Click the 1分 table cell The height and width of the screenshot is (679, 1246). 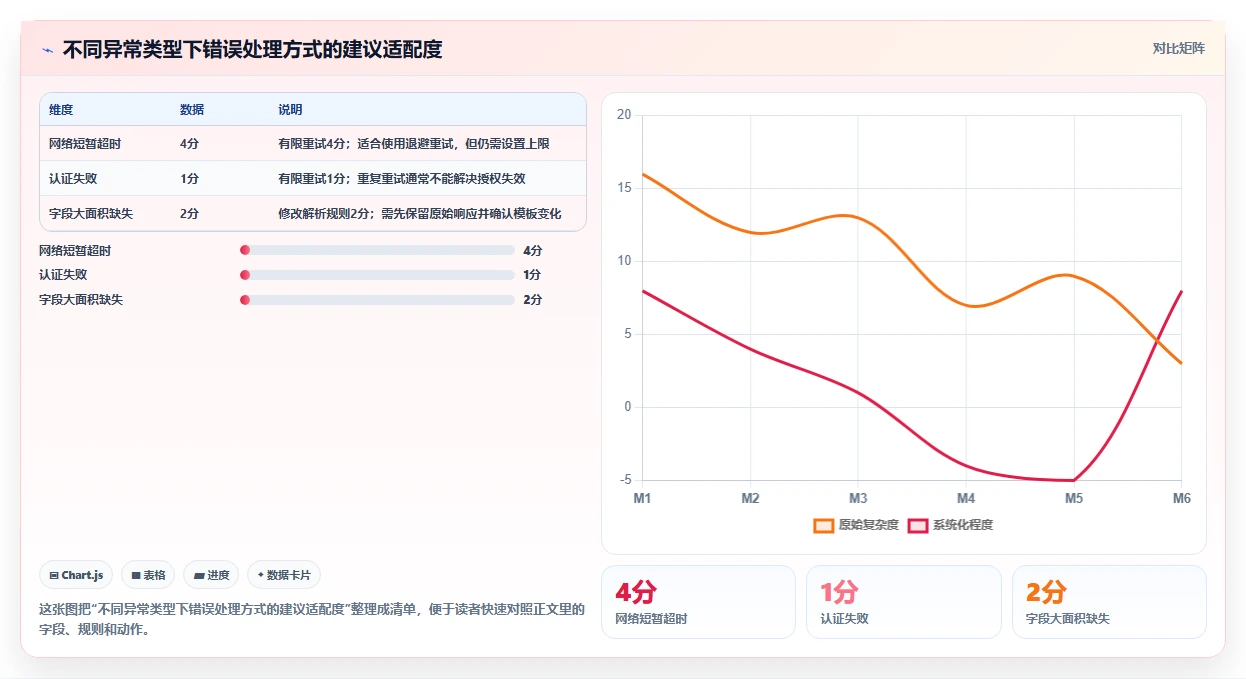point(190,179)
